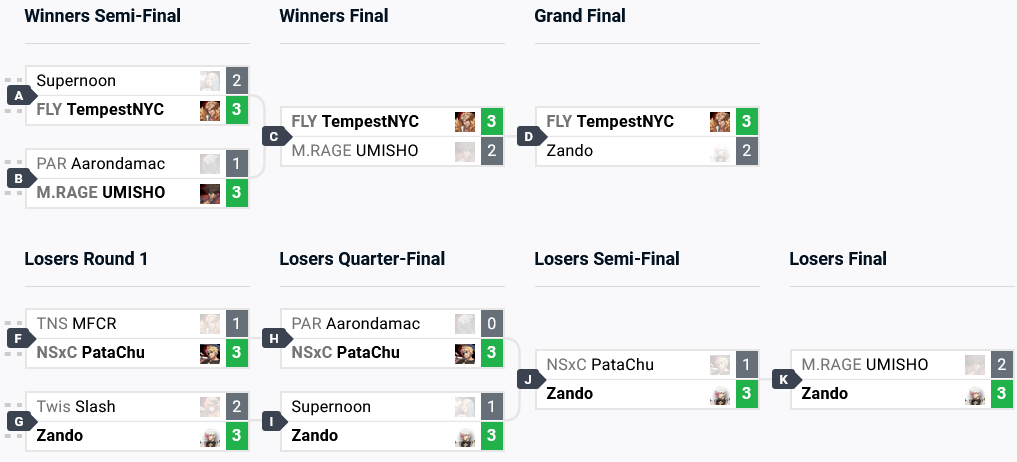Viewport: 1017px width, 462px height.
Task: Open TNS MFCR player entry
Action: 76,324
